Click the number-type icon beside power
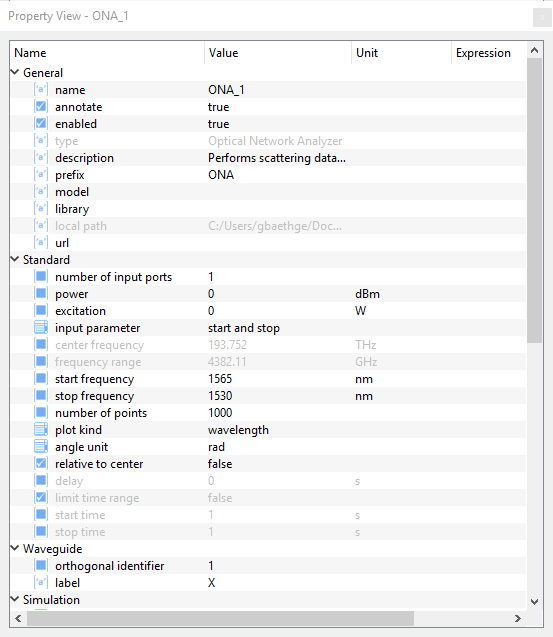The height and width of the screenshot is (637, 553). pos(41,293)
